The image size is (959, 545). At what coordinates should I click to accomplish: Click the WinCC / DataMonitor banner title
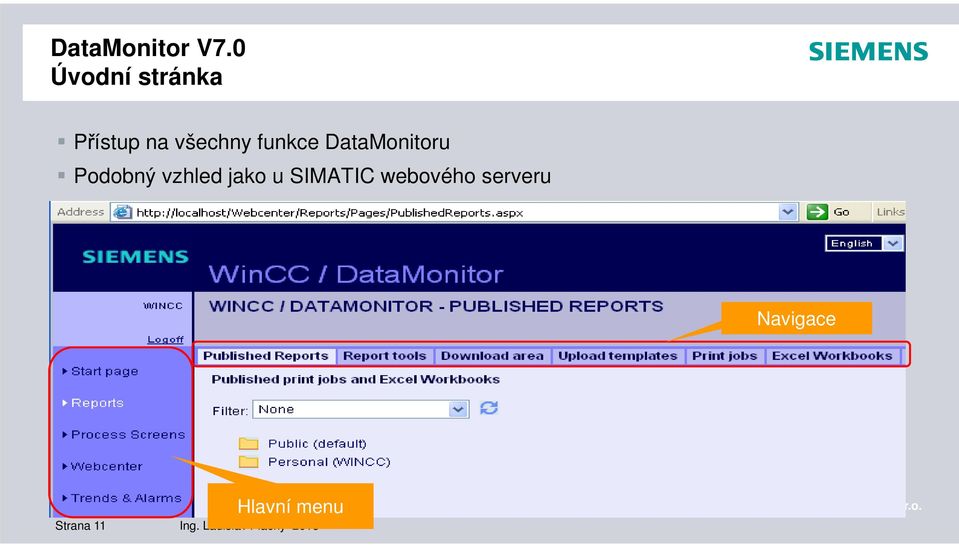click(x=356, y=274)
